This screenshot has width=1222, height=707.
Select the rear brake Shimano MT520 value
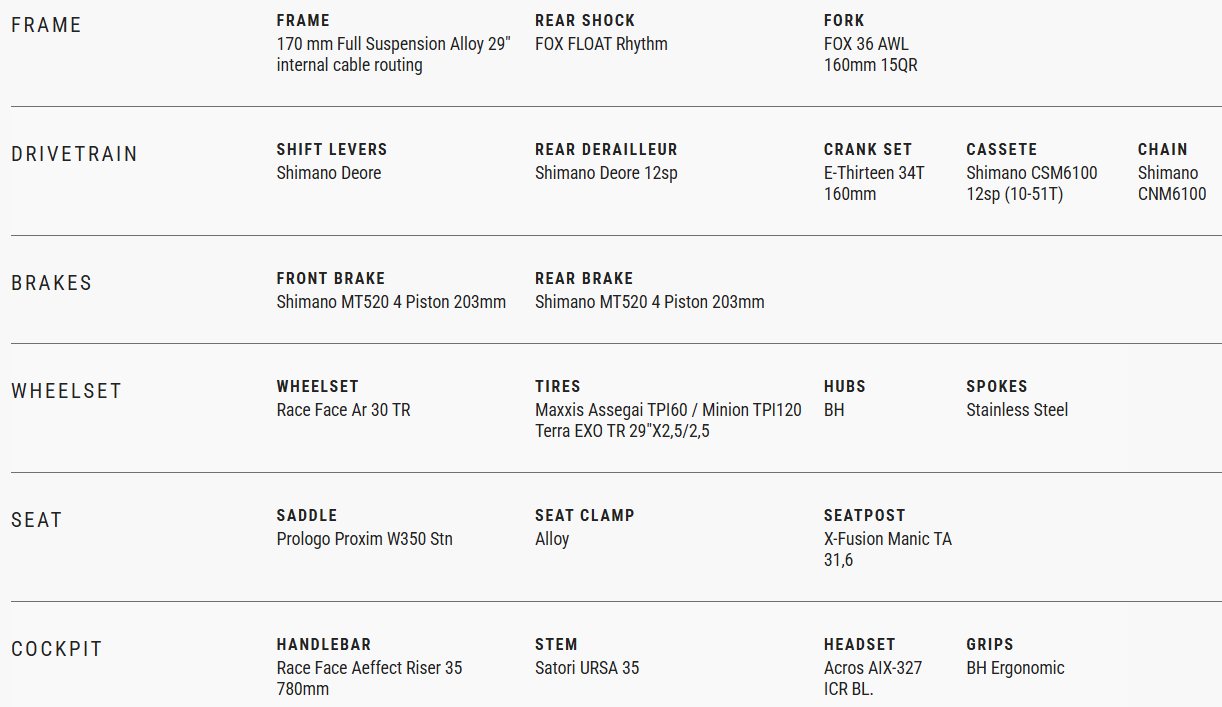tap(649, 302)
